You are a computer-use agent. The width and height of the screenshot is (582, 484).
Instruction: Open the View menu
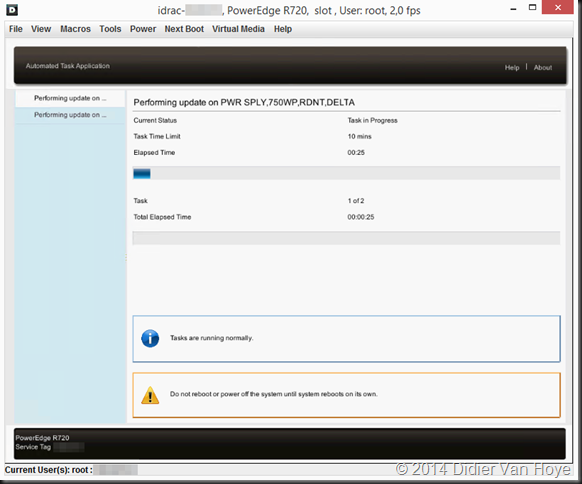[41, 29]
